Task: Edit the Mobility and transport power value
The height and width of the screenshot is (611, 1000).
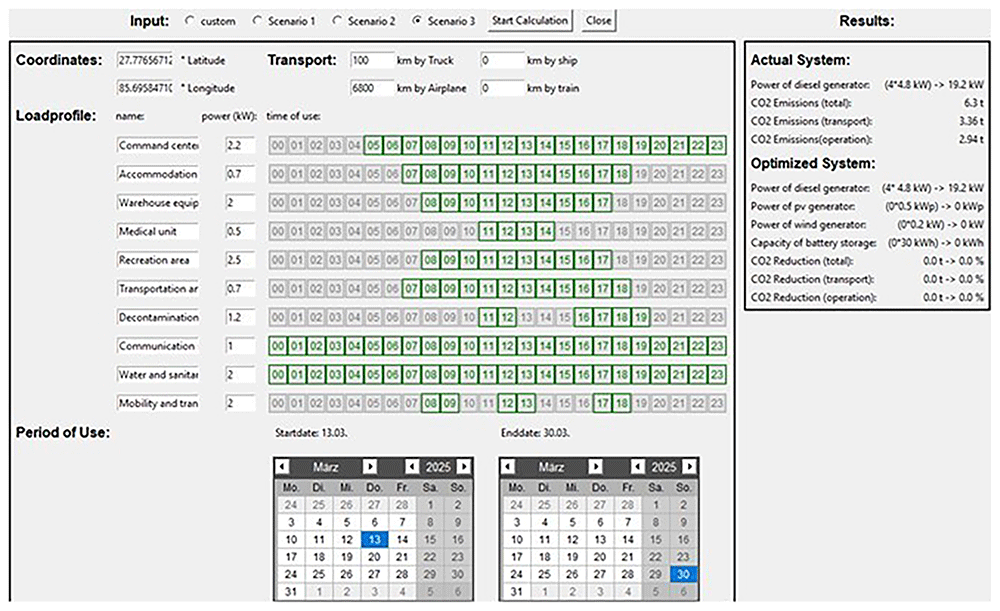Action: coord(240,404)
